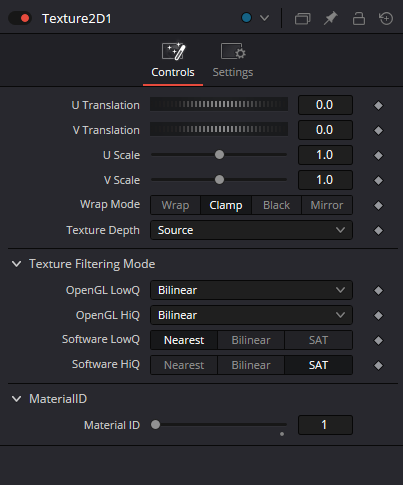The height and width of the screenshot is (485, 403).
Task: Add keyframe for Software LowQ
Action: (x=378, y=340)
